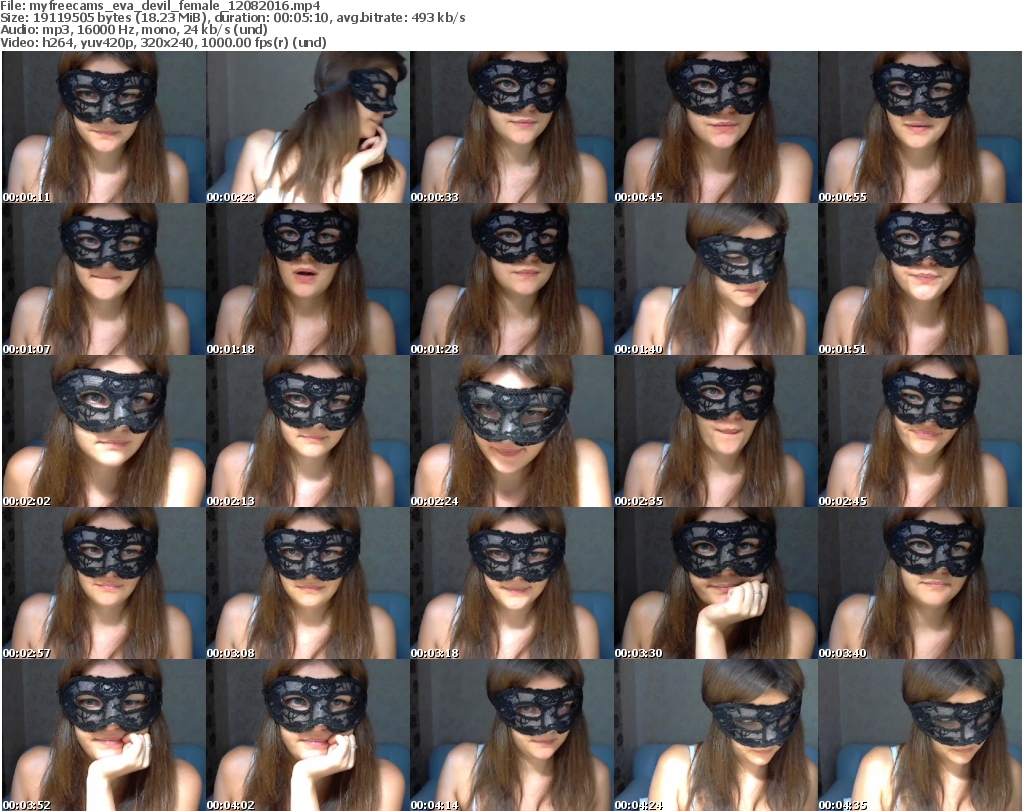Open the thumbnail at 00:04:35
Image resolution: width=1024 pixels, height=811 pixels.
click(x=920, y=735)
